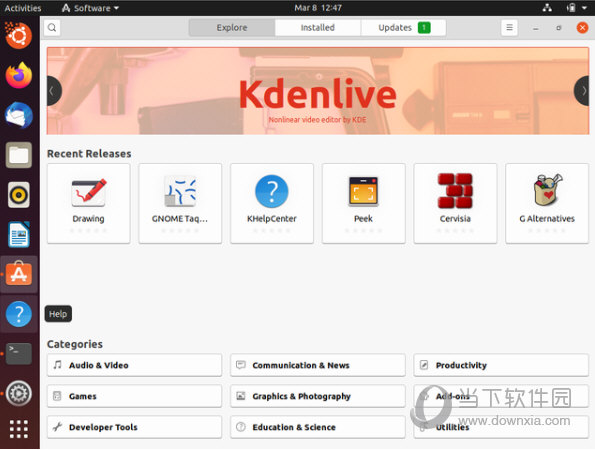Switch to the Installed tab

(x=318, y=28)
